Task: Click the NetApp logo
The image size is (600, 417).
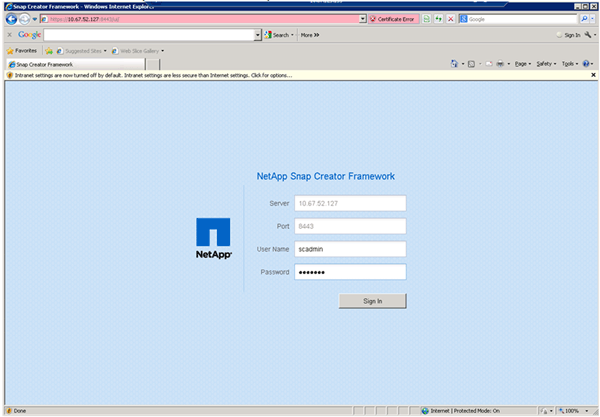Action: [214, 238]
